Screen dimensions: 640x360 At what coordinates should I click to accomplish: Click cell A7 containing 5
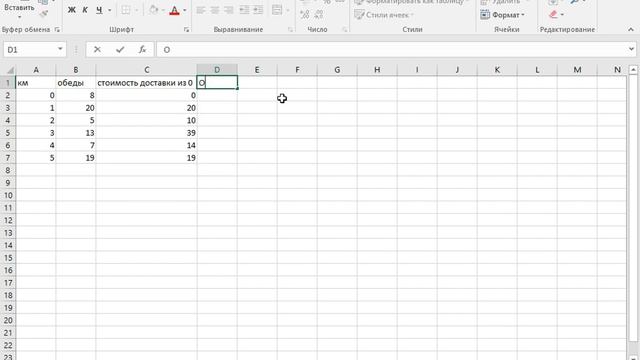coord(36,158)
